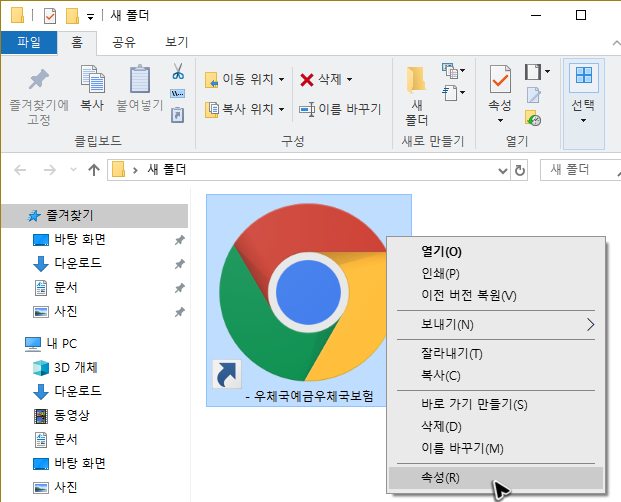
Task: Create a New folder (새 폴더) from ribbon
Action: click(416, 96)
